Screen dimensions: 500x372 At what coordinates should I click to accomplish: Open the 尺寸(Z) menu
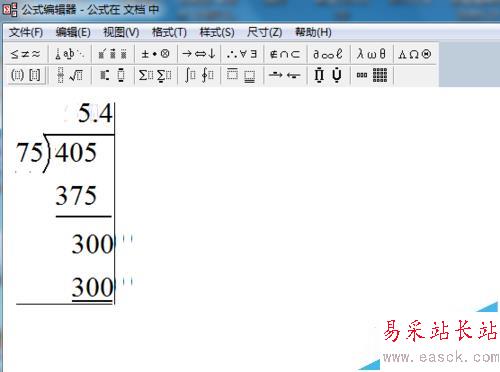pos(265,33)
